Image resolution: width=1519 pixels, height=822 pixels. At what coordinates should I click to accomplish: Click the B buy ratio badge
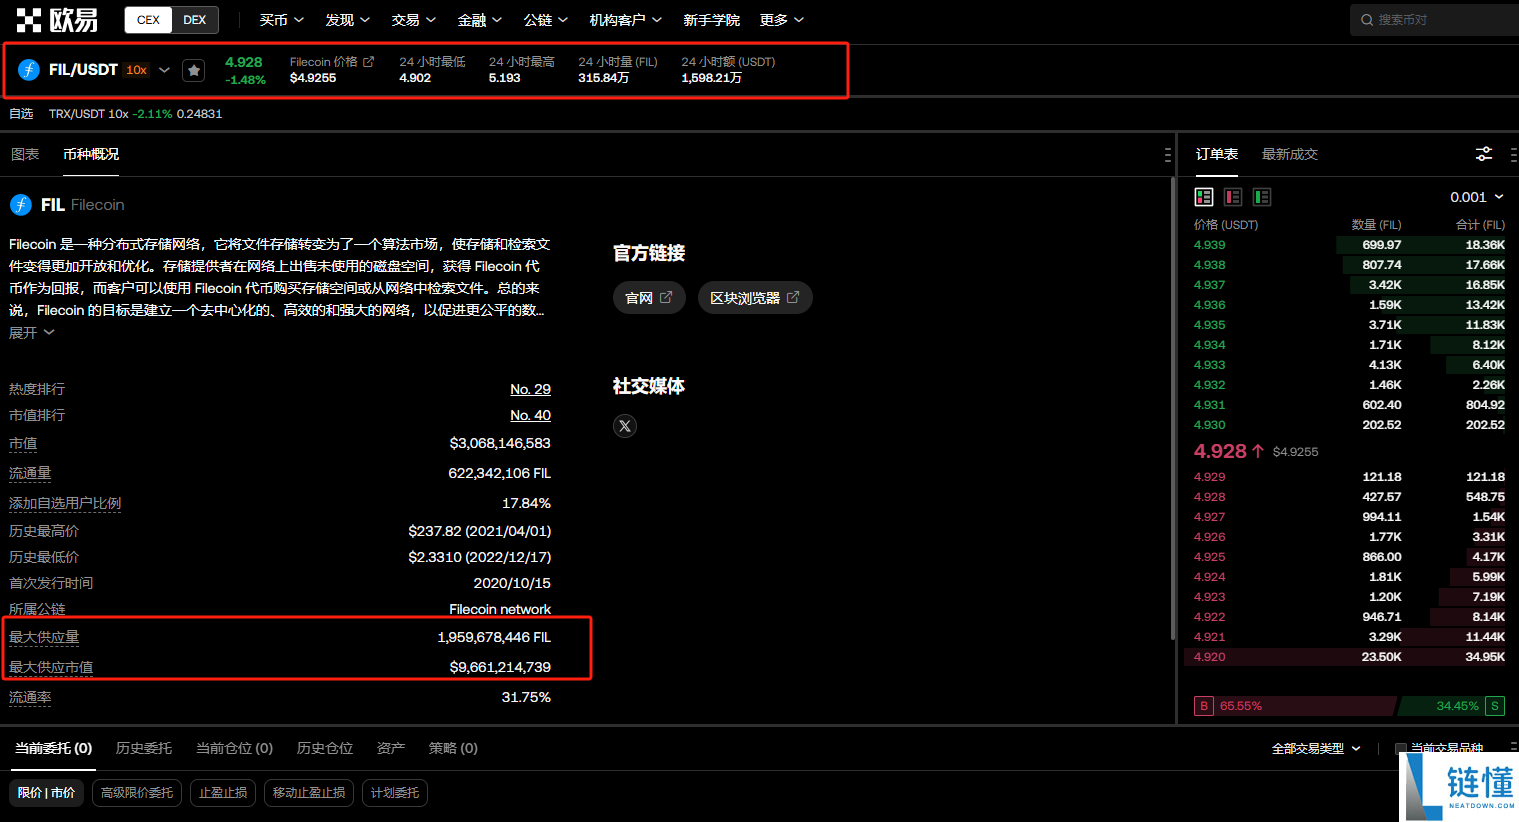[x=1204, y=706]
